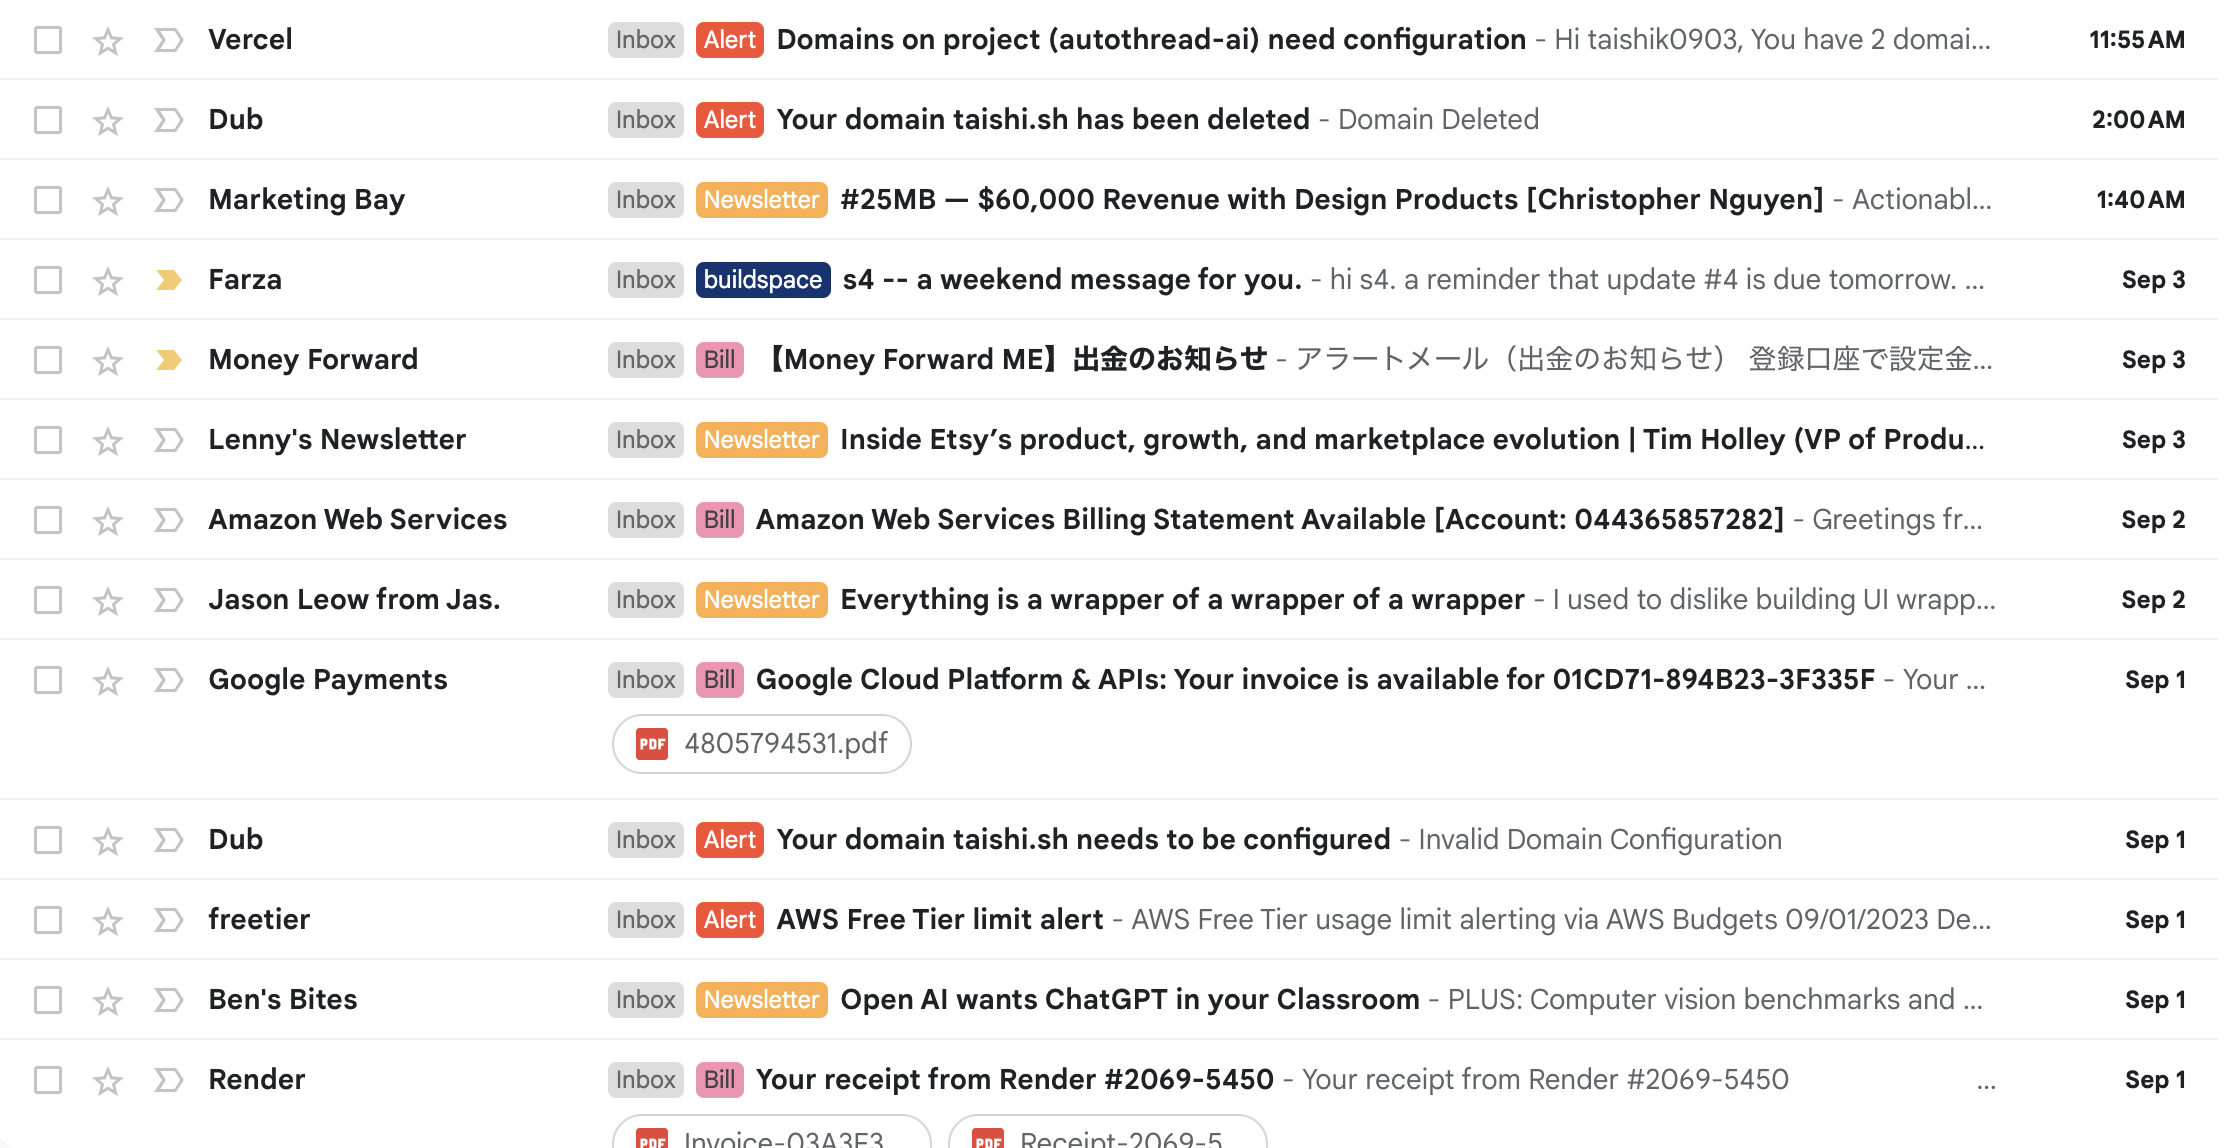Image resolution: width=2226 pixels, height=1148 pixels.
Task: Star the Money Forward email
Action: coord(108,361)
